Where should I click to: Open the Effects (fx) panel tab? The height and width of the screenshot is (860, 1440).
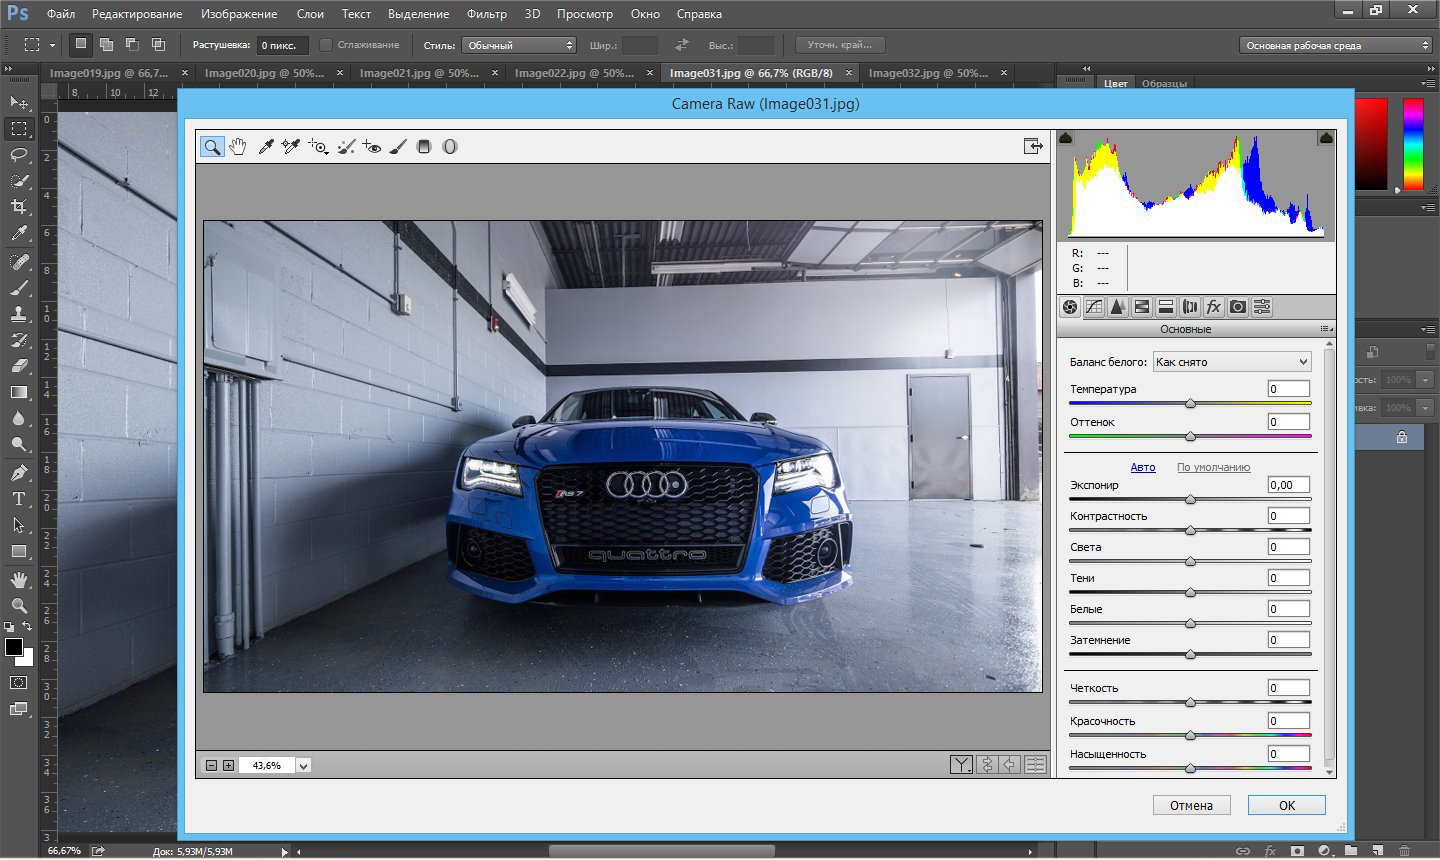click(x=1214, y=307)
